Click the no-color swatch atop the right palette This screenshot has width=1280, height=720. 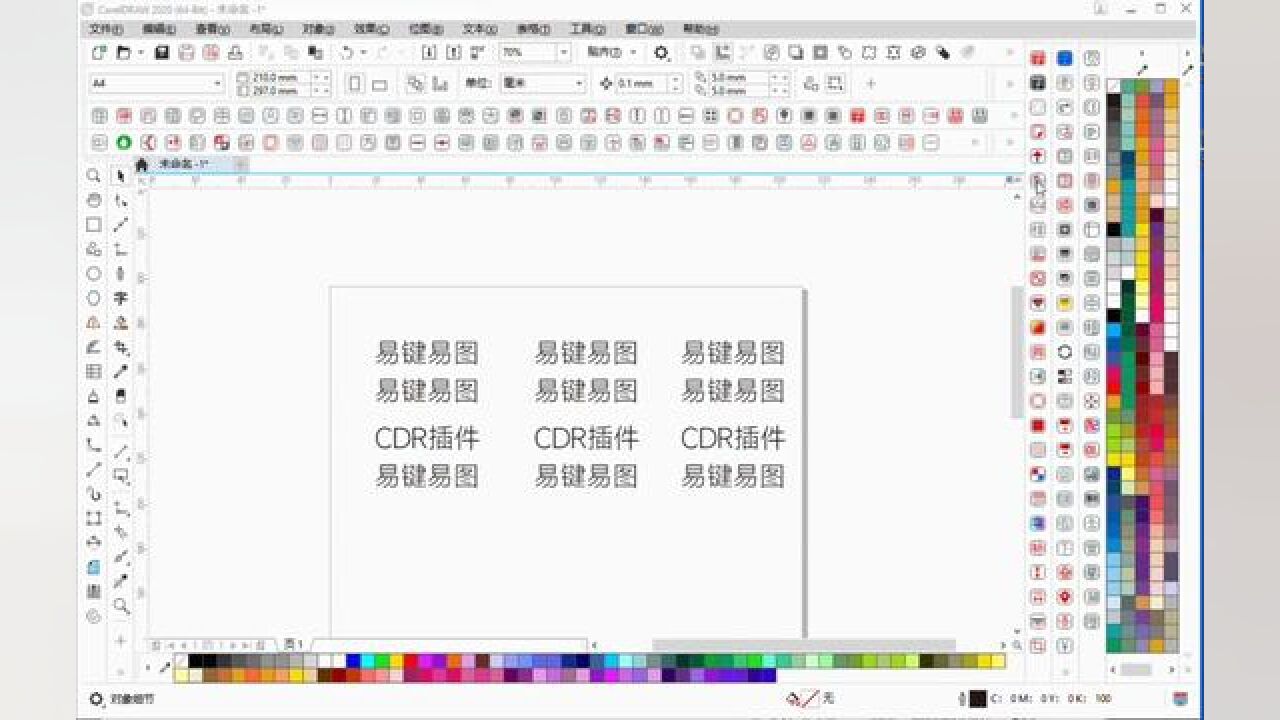tap(1114, 86)
